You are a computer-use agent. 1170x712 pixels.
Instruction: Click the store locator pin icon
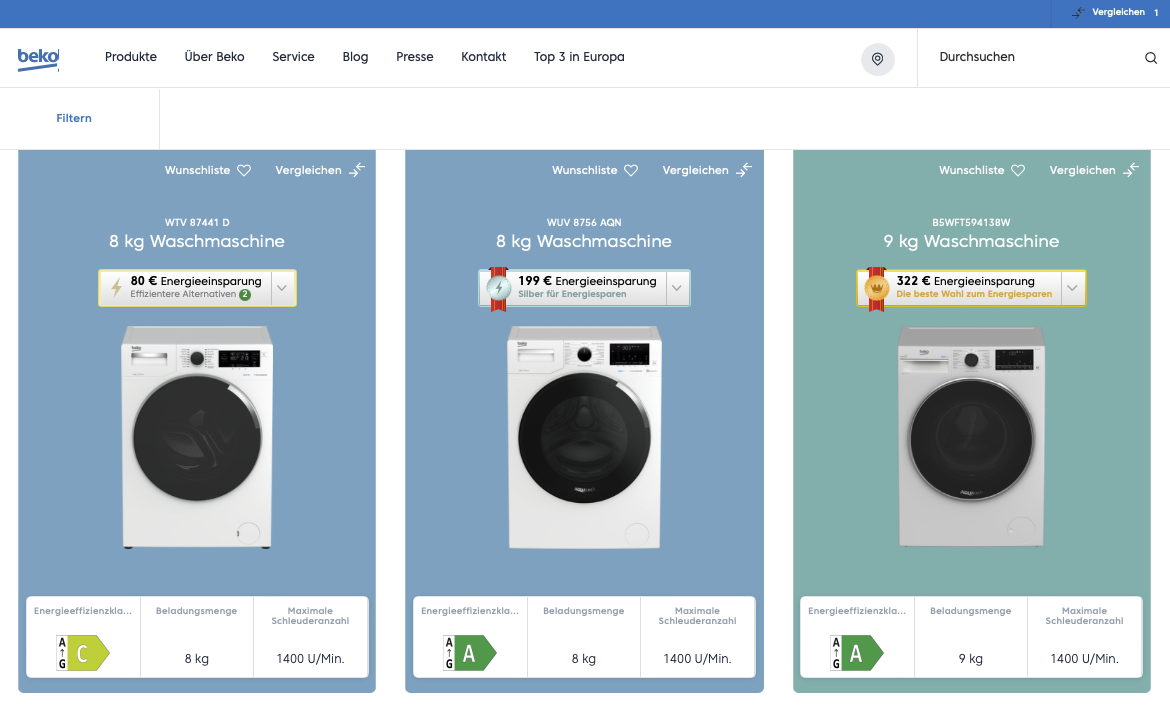coord(878,59)
